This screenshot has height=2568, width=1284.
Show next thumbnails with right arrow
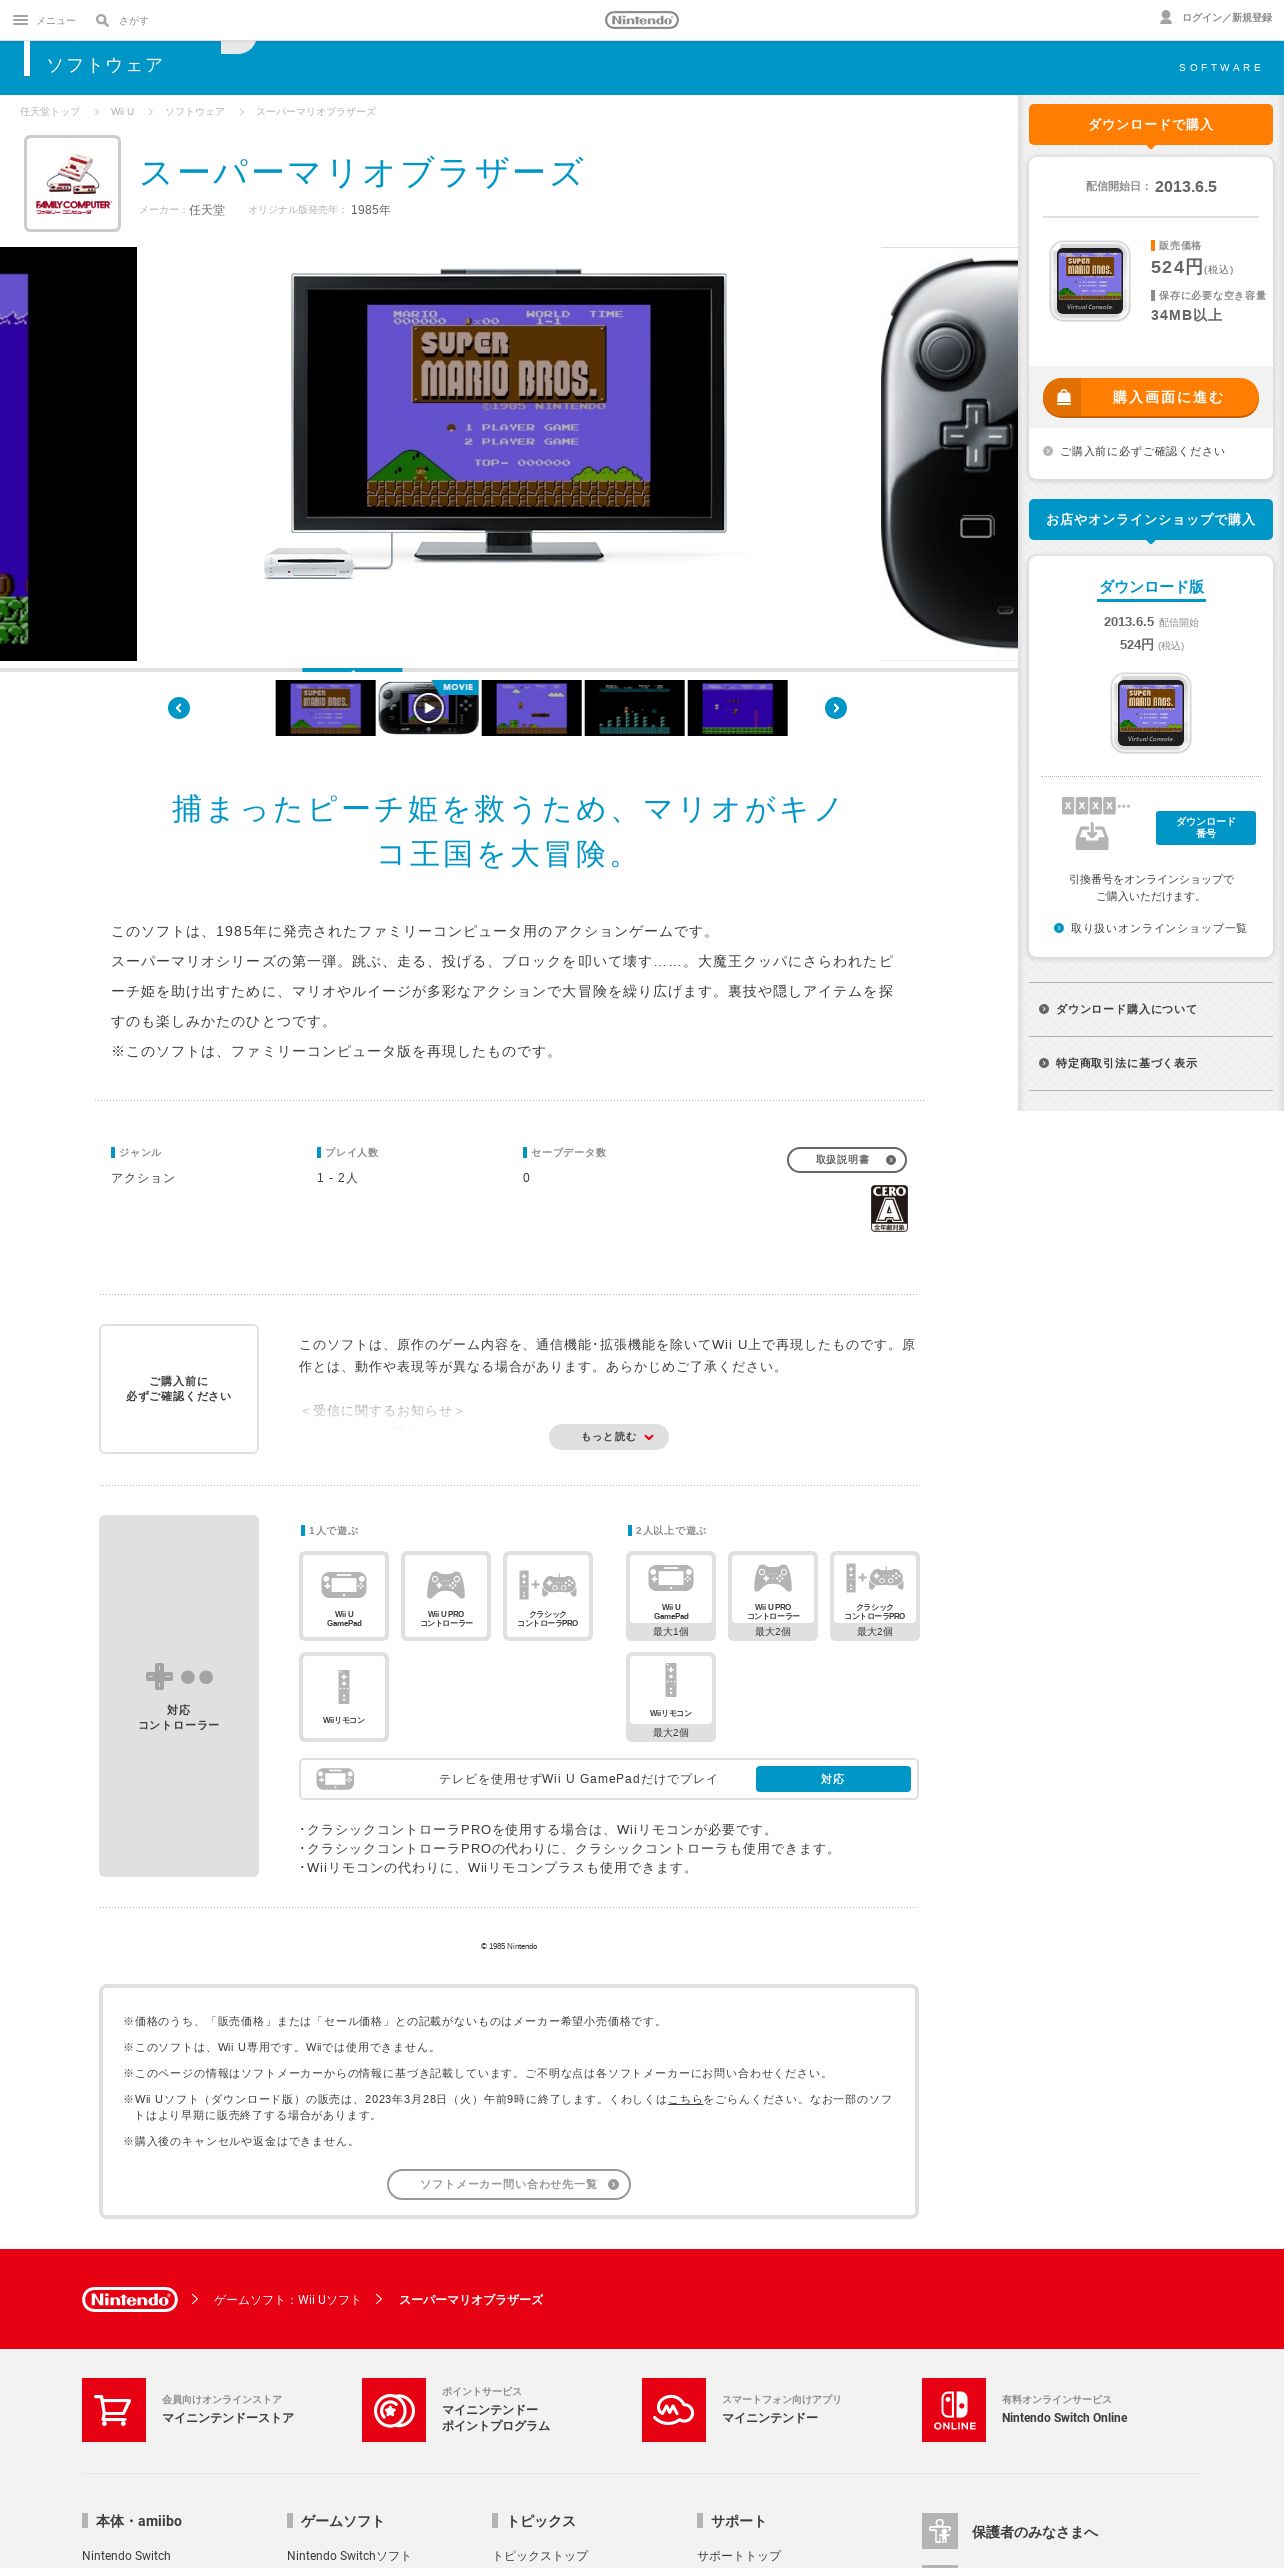click(836, 708)
